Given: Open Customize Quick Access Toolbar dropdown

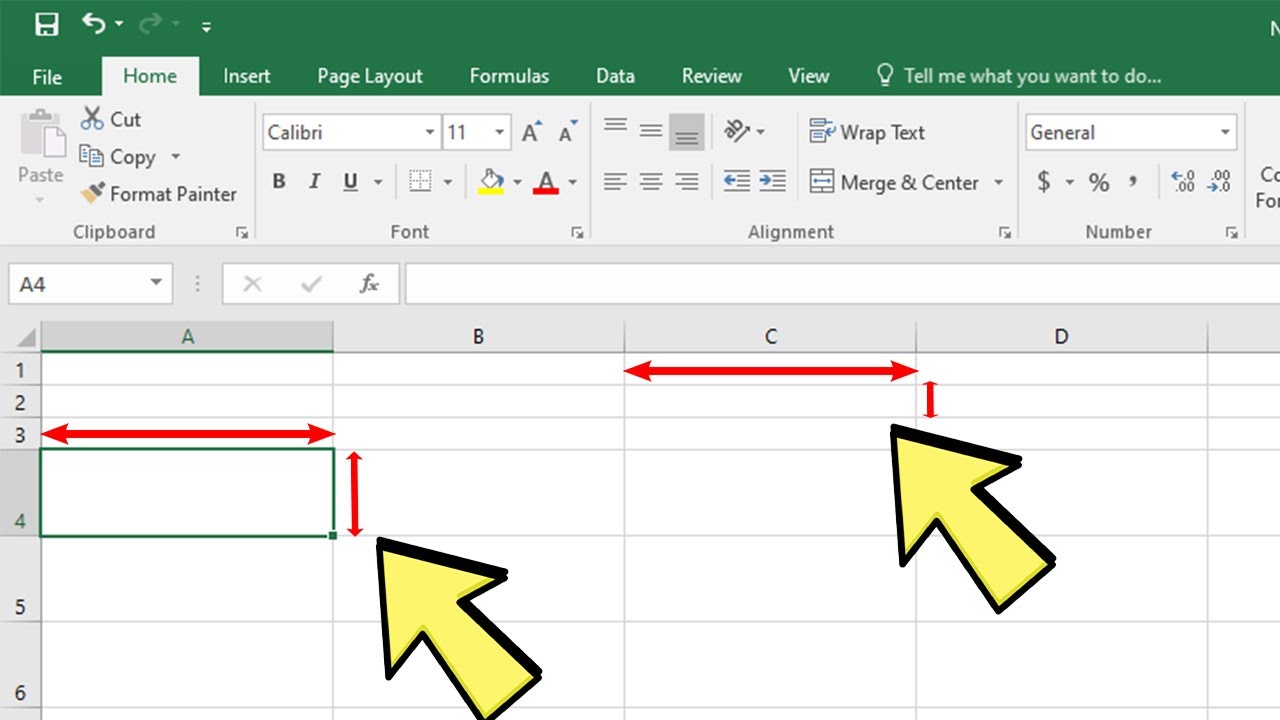Looking at the screenshot, I should pos(206,26).
